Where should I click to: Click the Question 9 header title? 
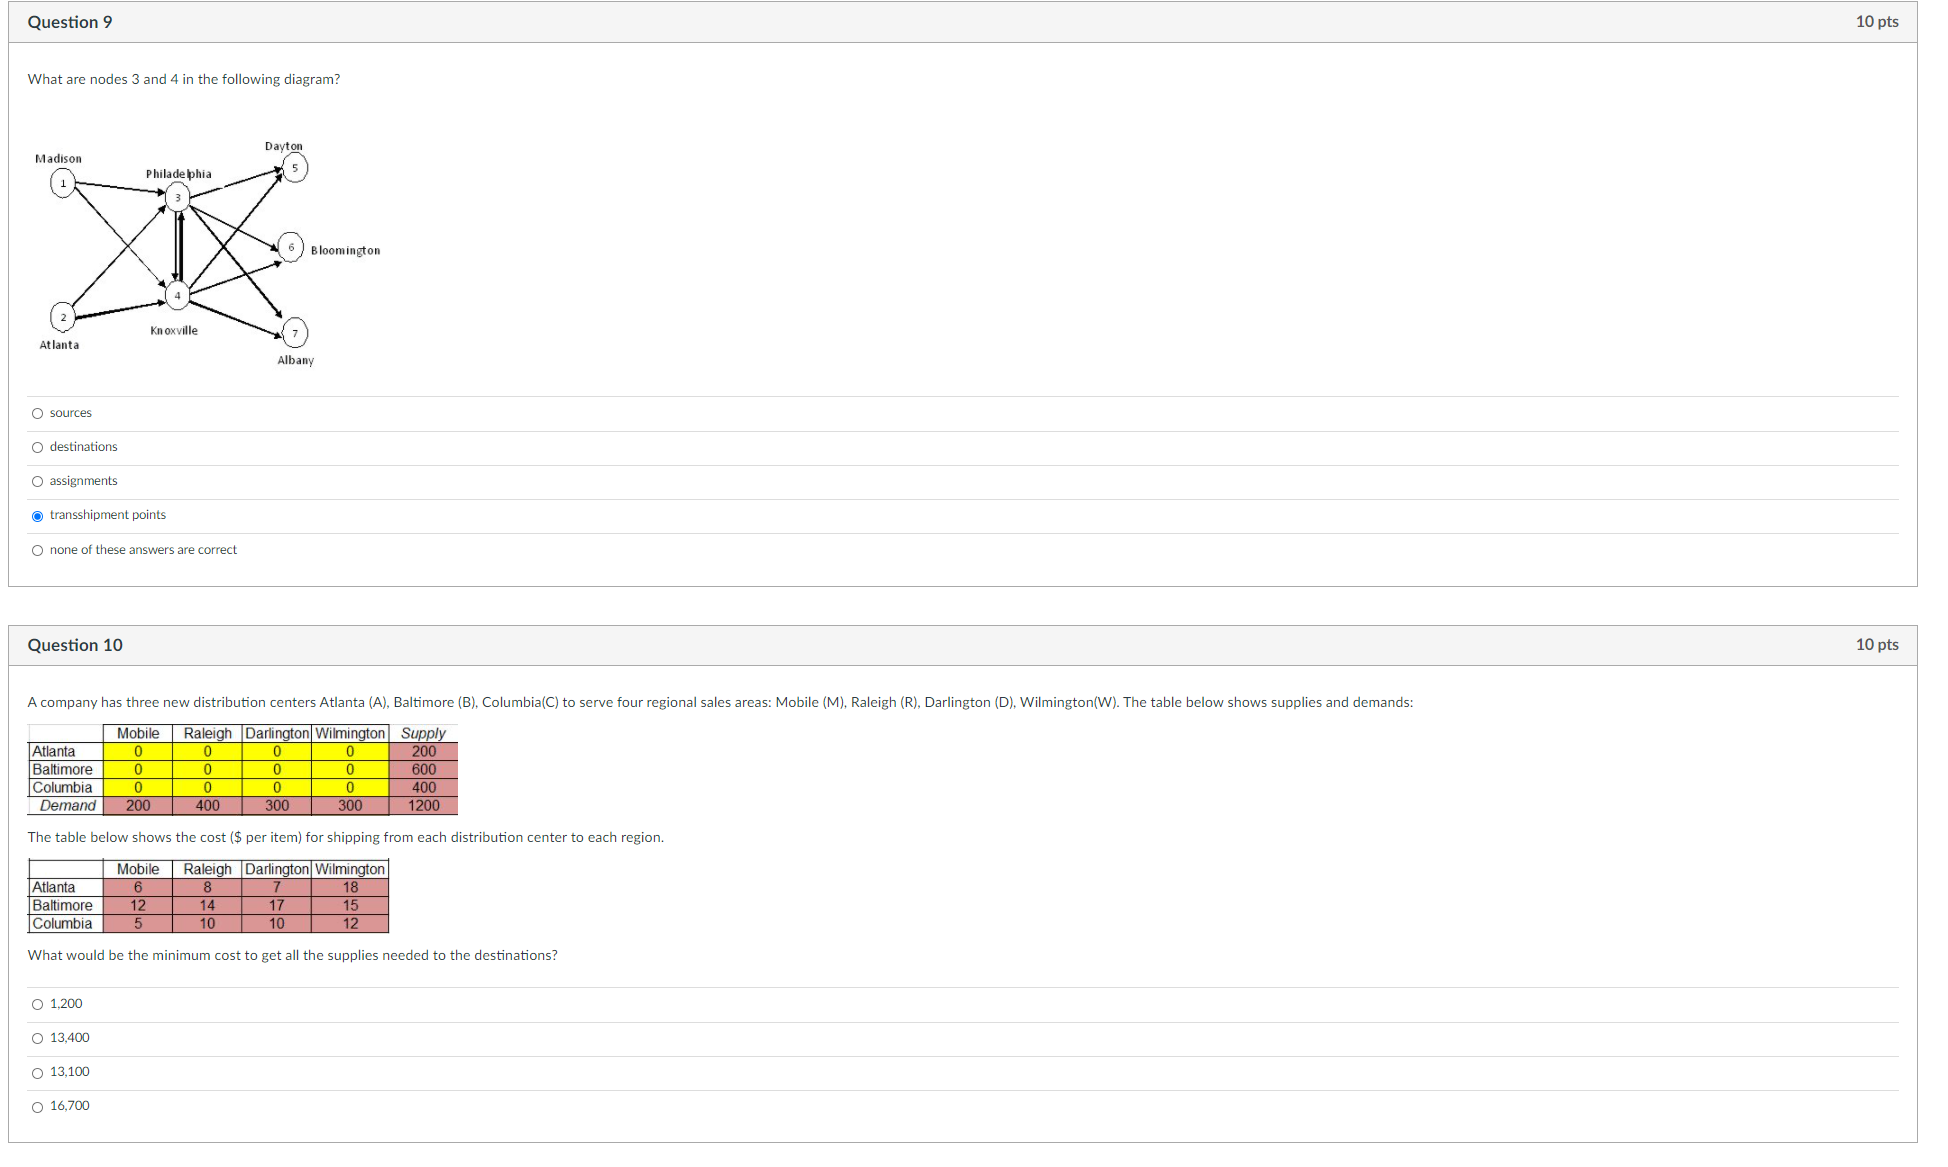(x=70, y=22)
